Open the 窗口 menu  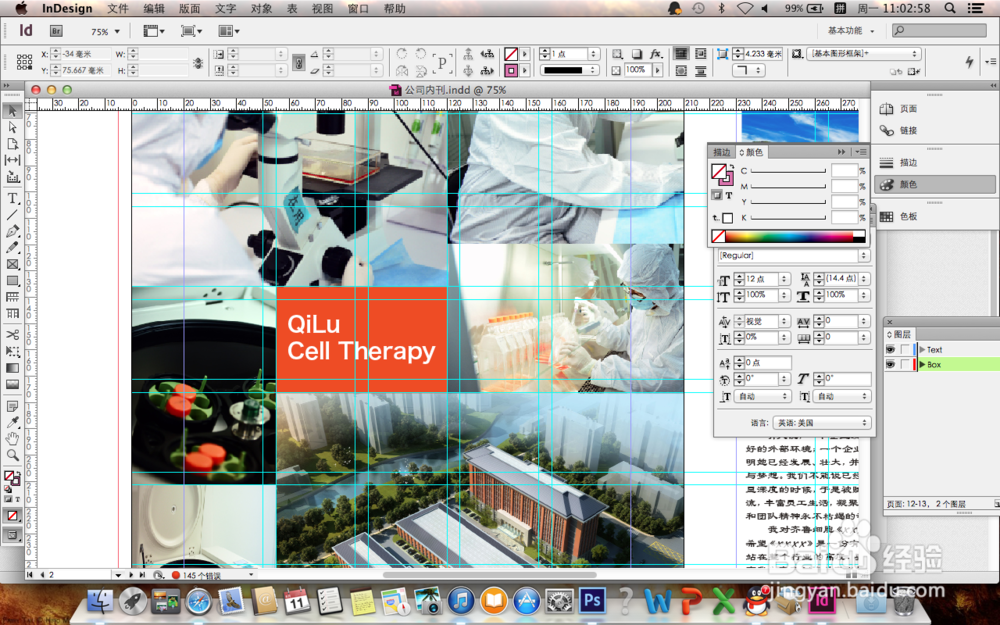[x=358, y=8]
